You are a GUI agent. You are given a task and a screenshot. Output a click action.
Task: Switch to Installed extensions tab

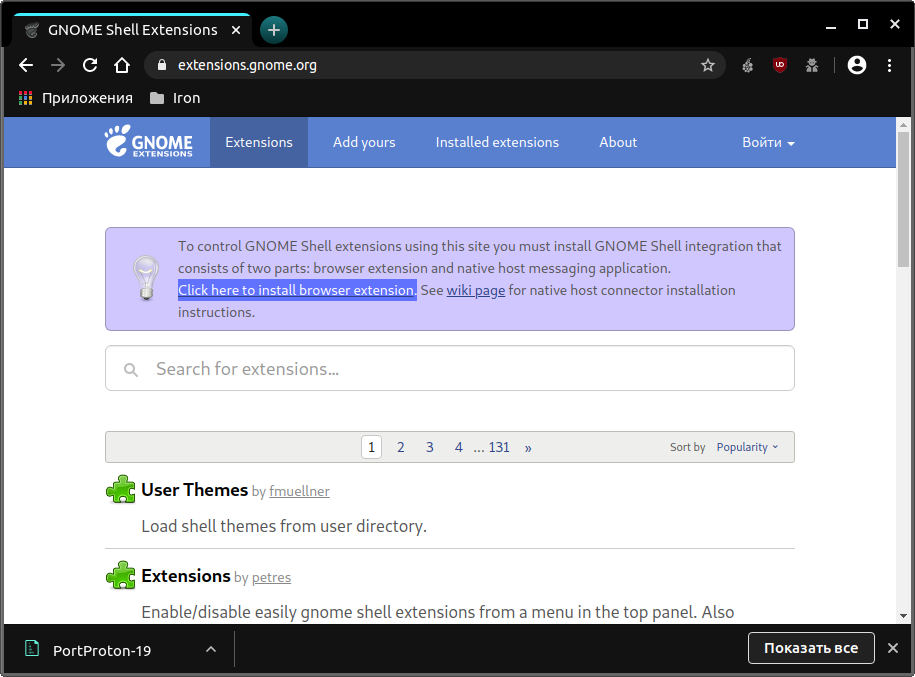tap(497, 142)
